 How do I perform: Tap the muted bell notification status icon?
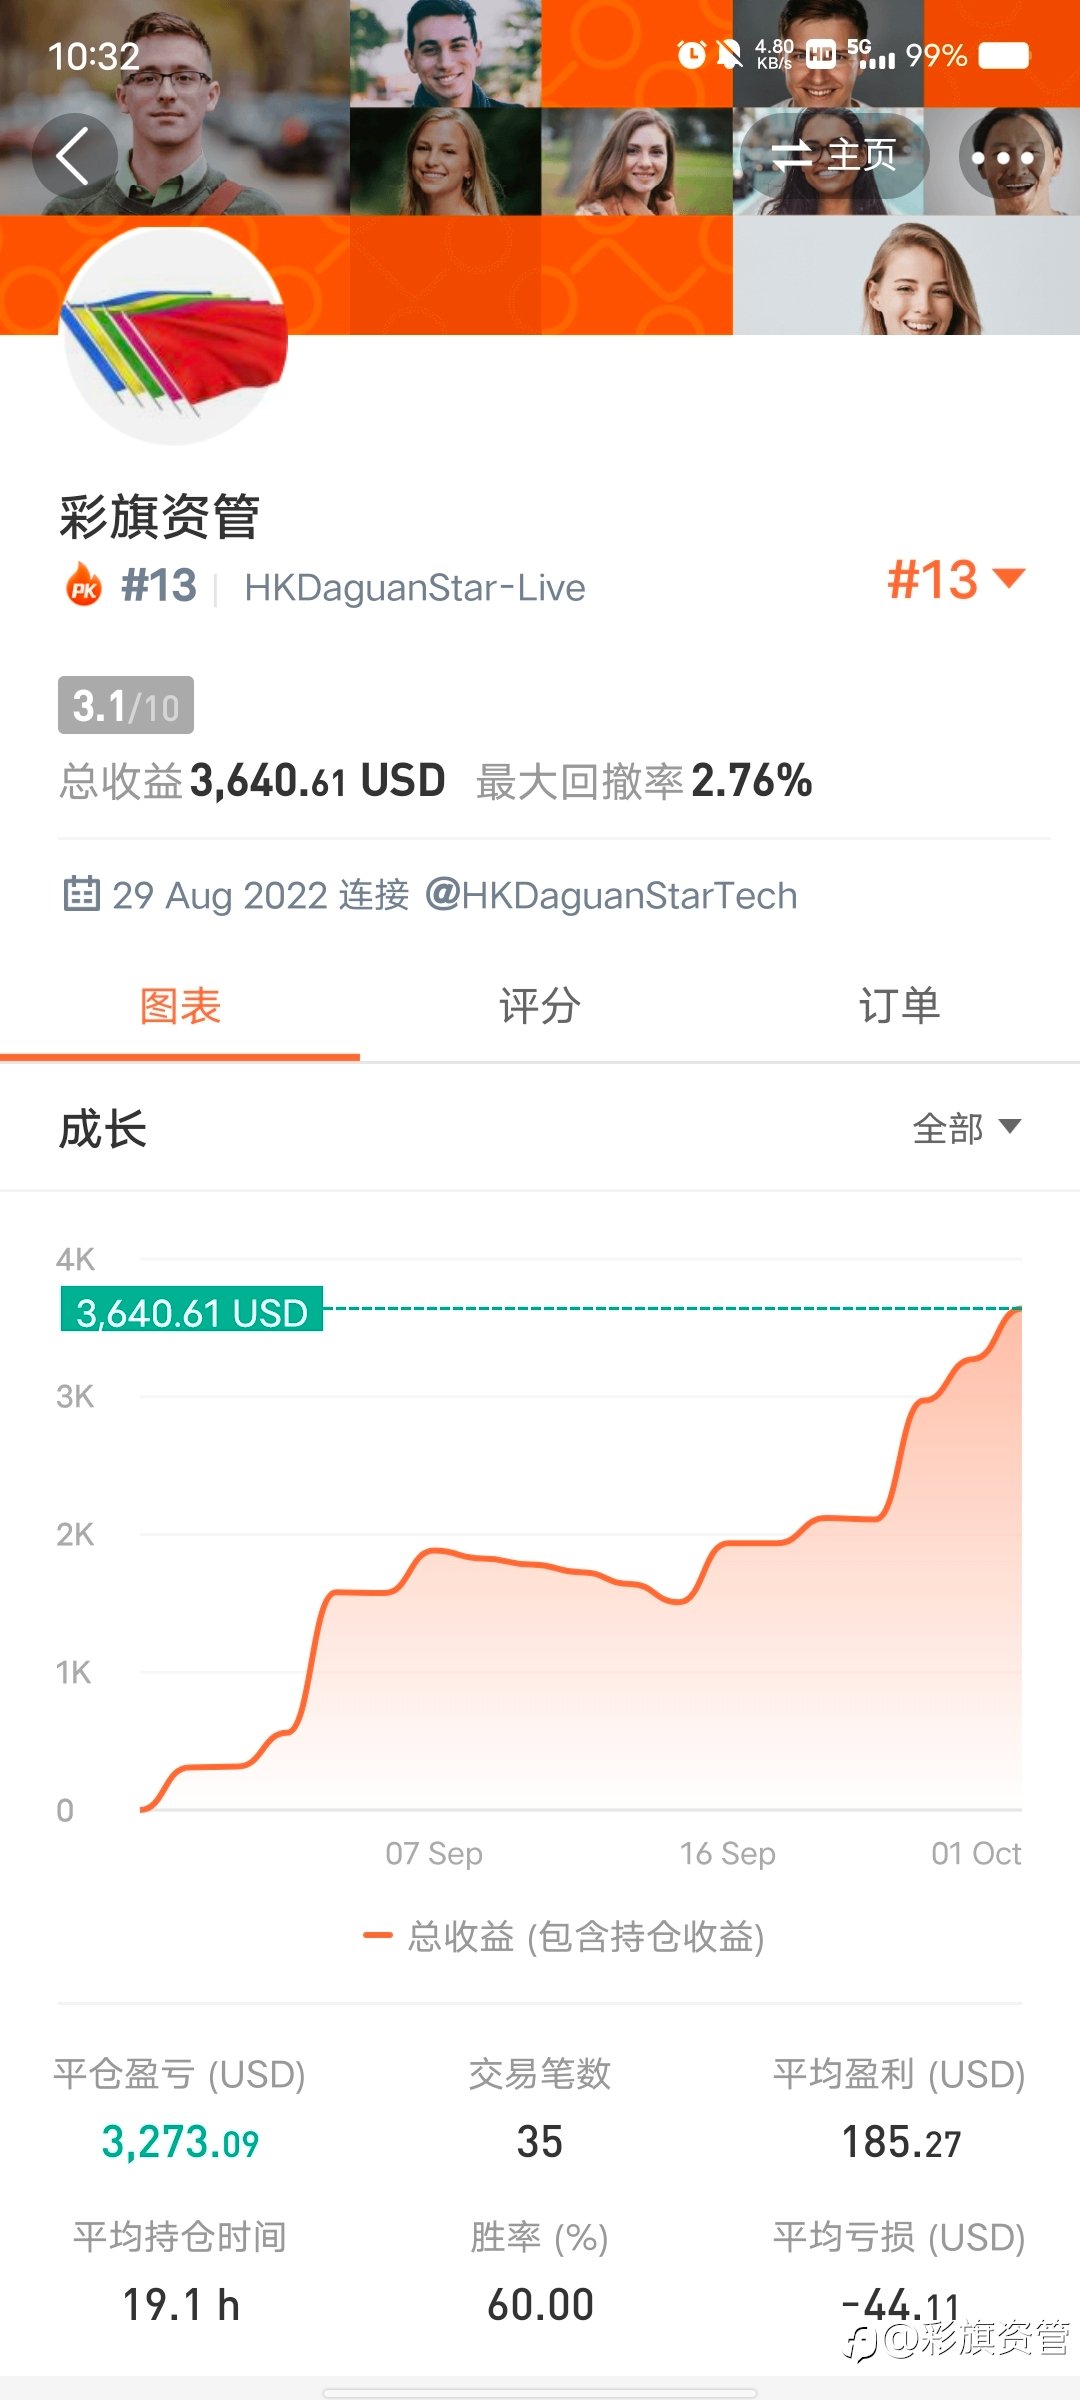pos(730,55)
